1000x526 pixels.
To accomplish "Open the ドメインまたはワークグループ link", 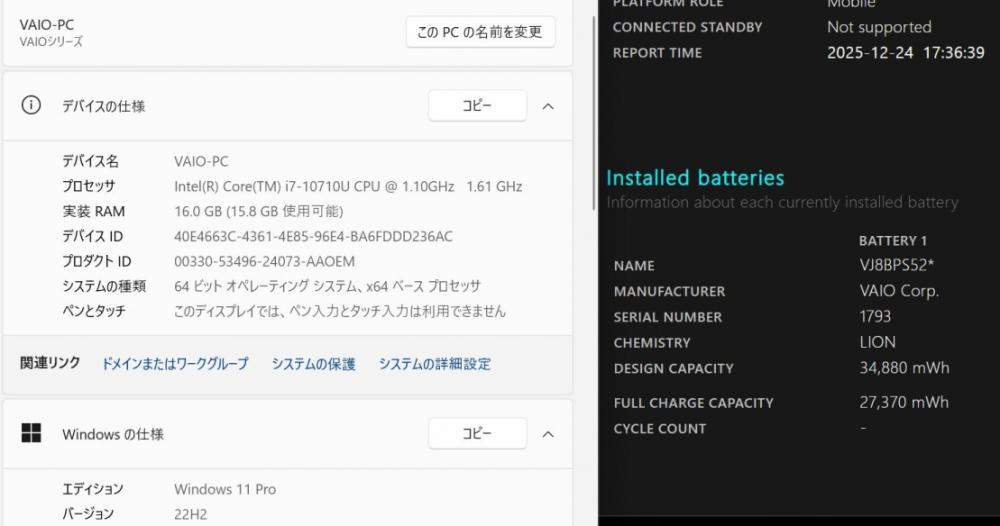I will (175, 363).
